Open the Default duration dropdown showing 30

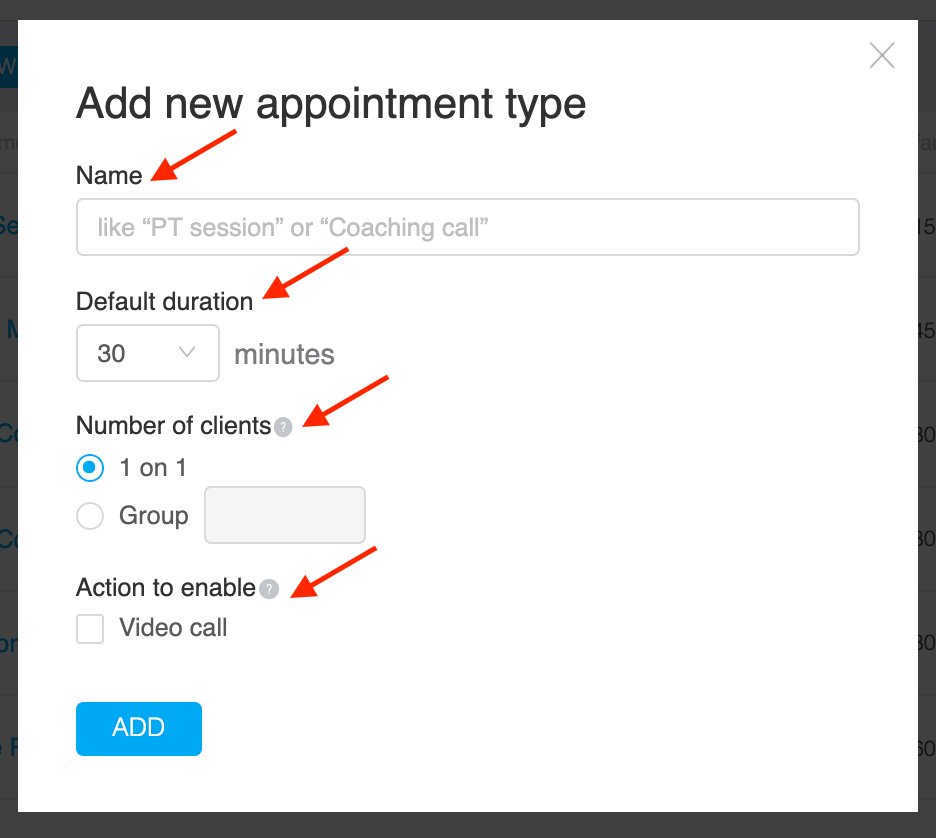tap(147, 353)
